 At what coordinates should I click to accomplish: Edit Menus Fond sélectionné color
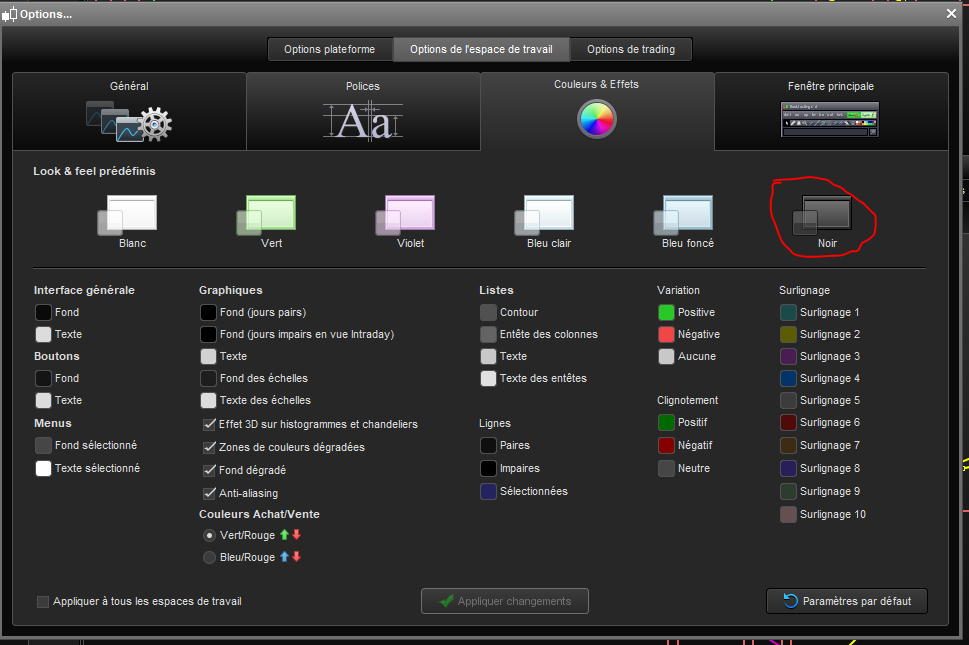pos(43,445)
